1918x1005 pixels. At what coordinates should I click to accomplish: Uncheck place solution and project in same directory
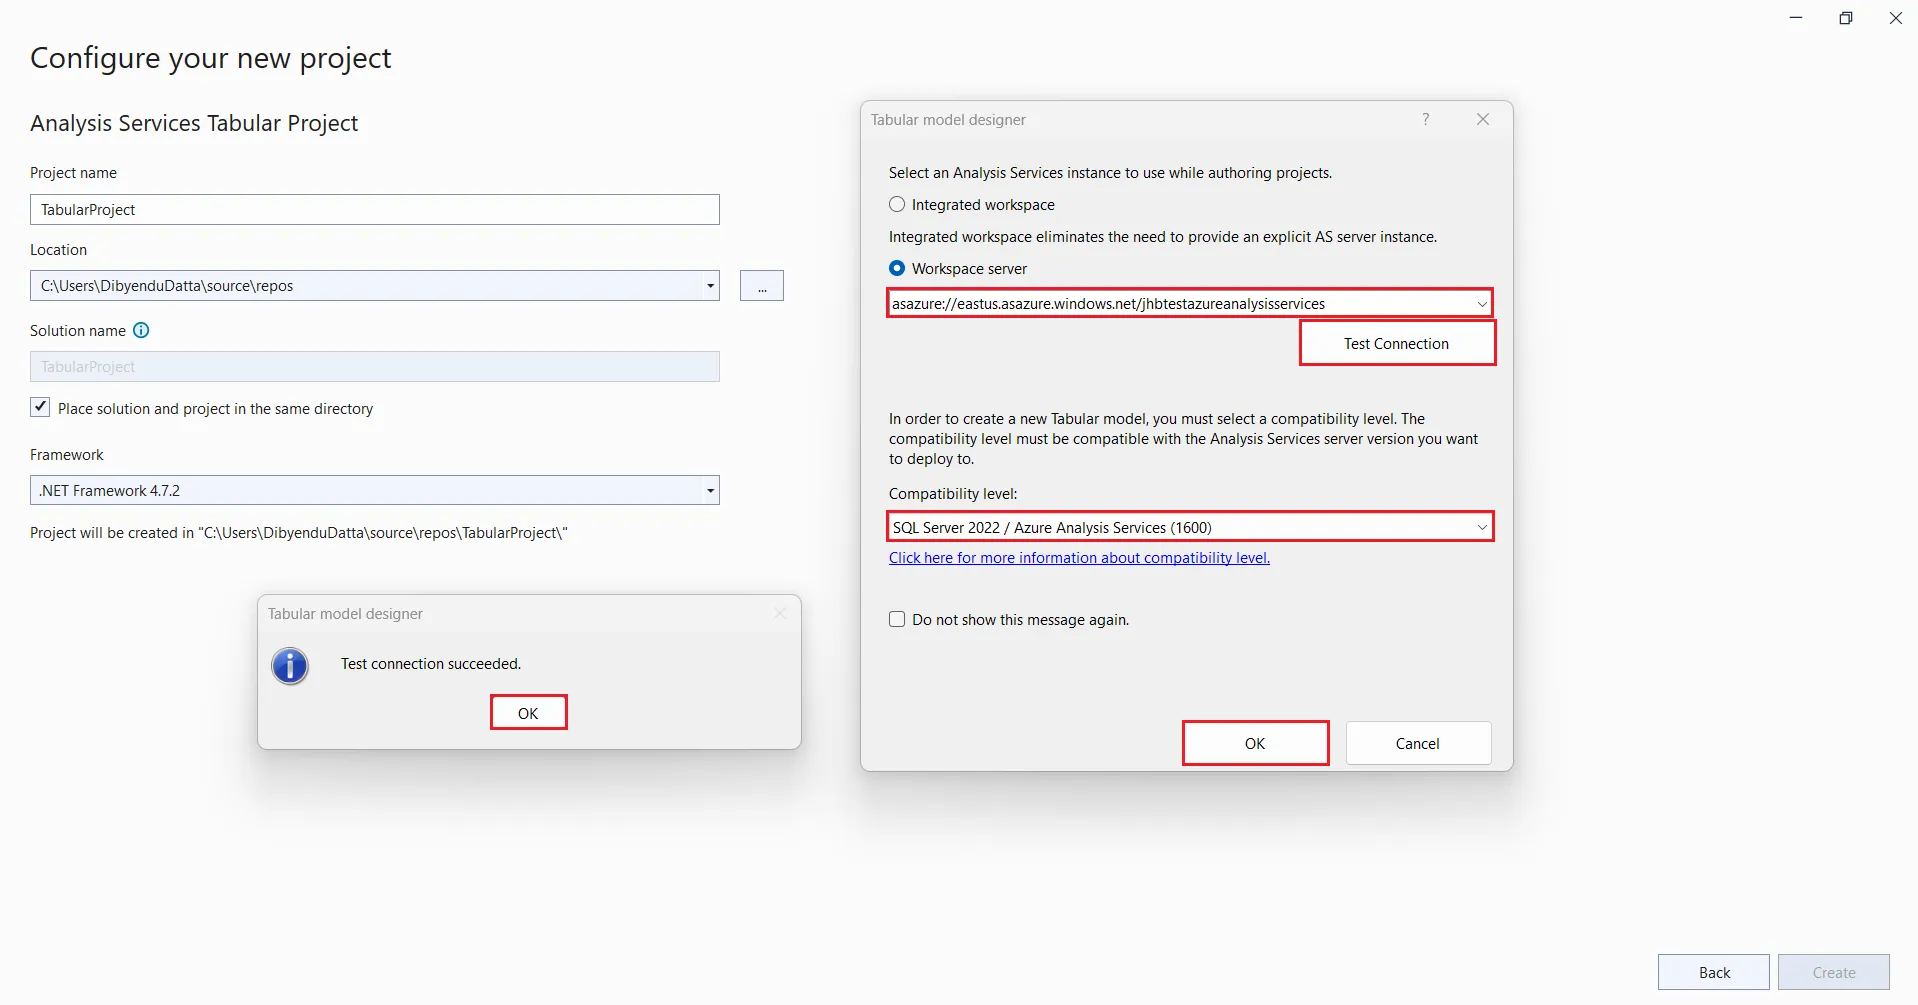pos(40,408)
